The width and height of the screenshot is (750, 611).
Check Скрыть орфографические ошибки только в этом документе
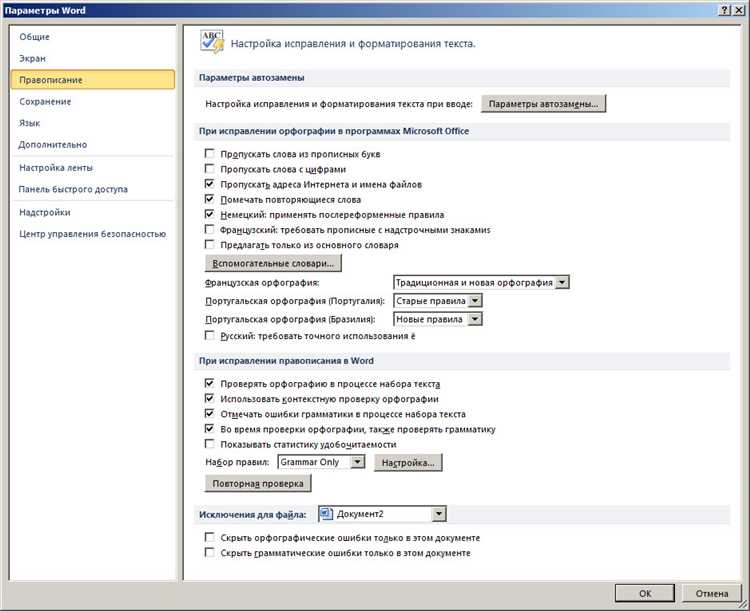(x=210, y=537)
